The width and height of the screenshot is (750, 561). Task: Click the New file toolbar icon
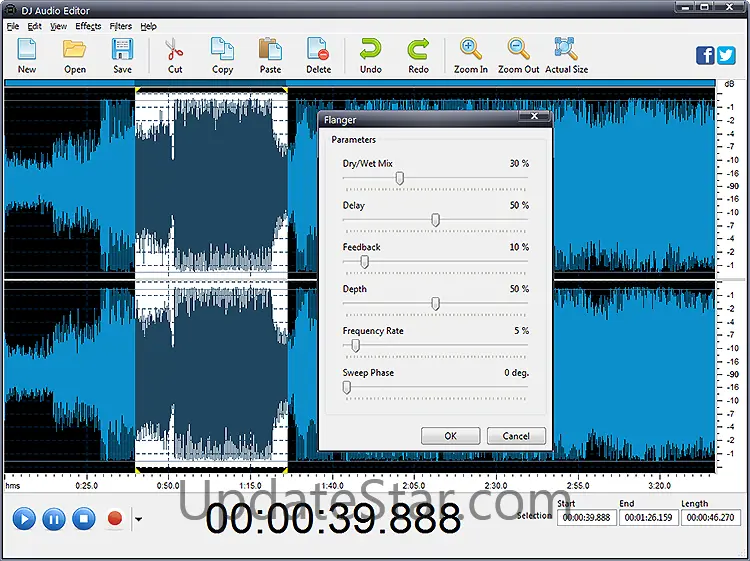(26, 49)
